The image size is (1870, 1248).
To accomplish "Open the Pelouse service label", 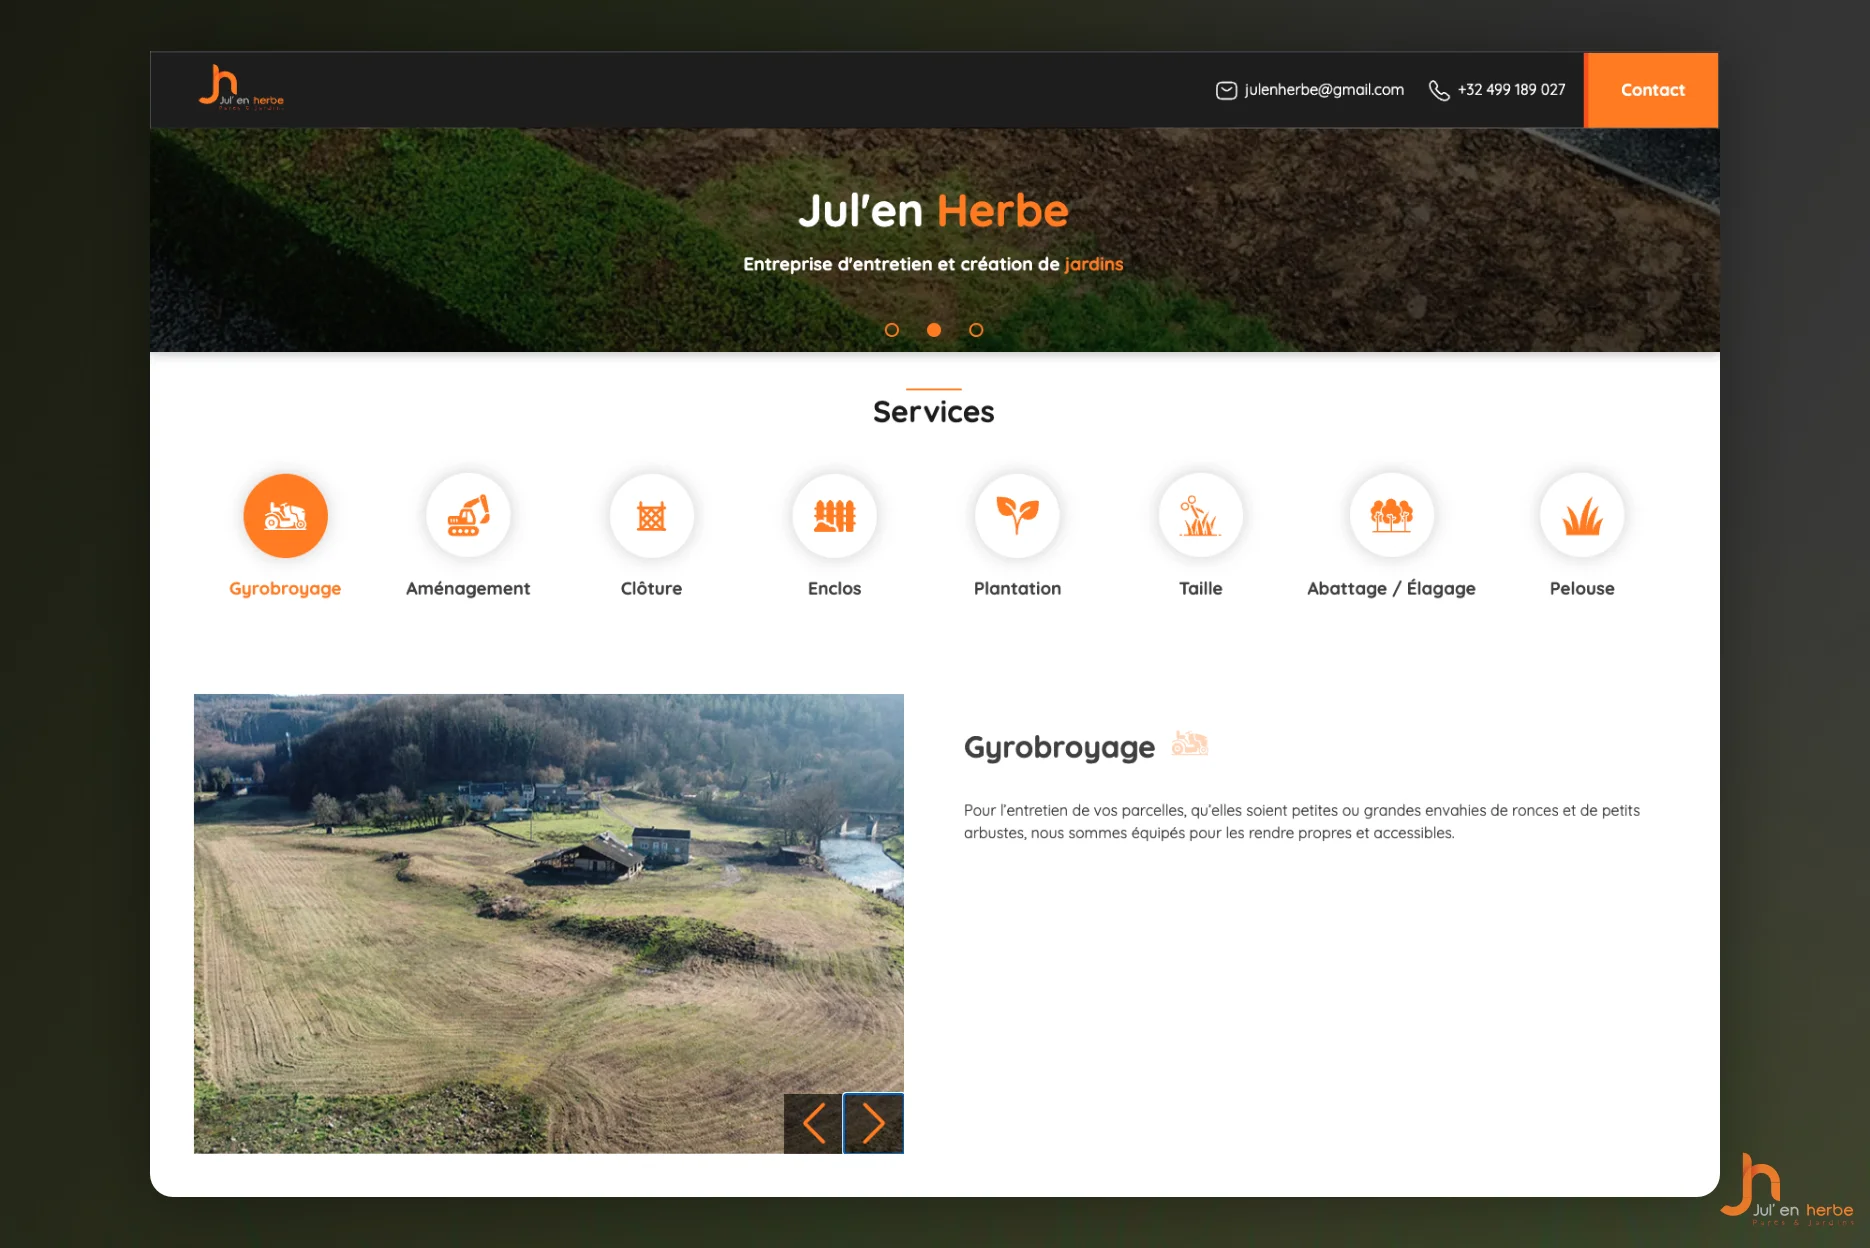I will pyautogui.click(x=1582, y=589).
